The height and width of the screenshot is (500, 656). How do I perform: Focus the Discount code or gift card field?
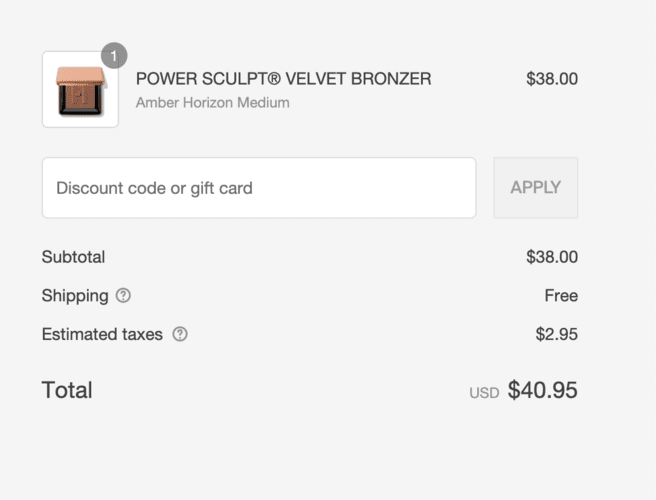coord(259,188)
